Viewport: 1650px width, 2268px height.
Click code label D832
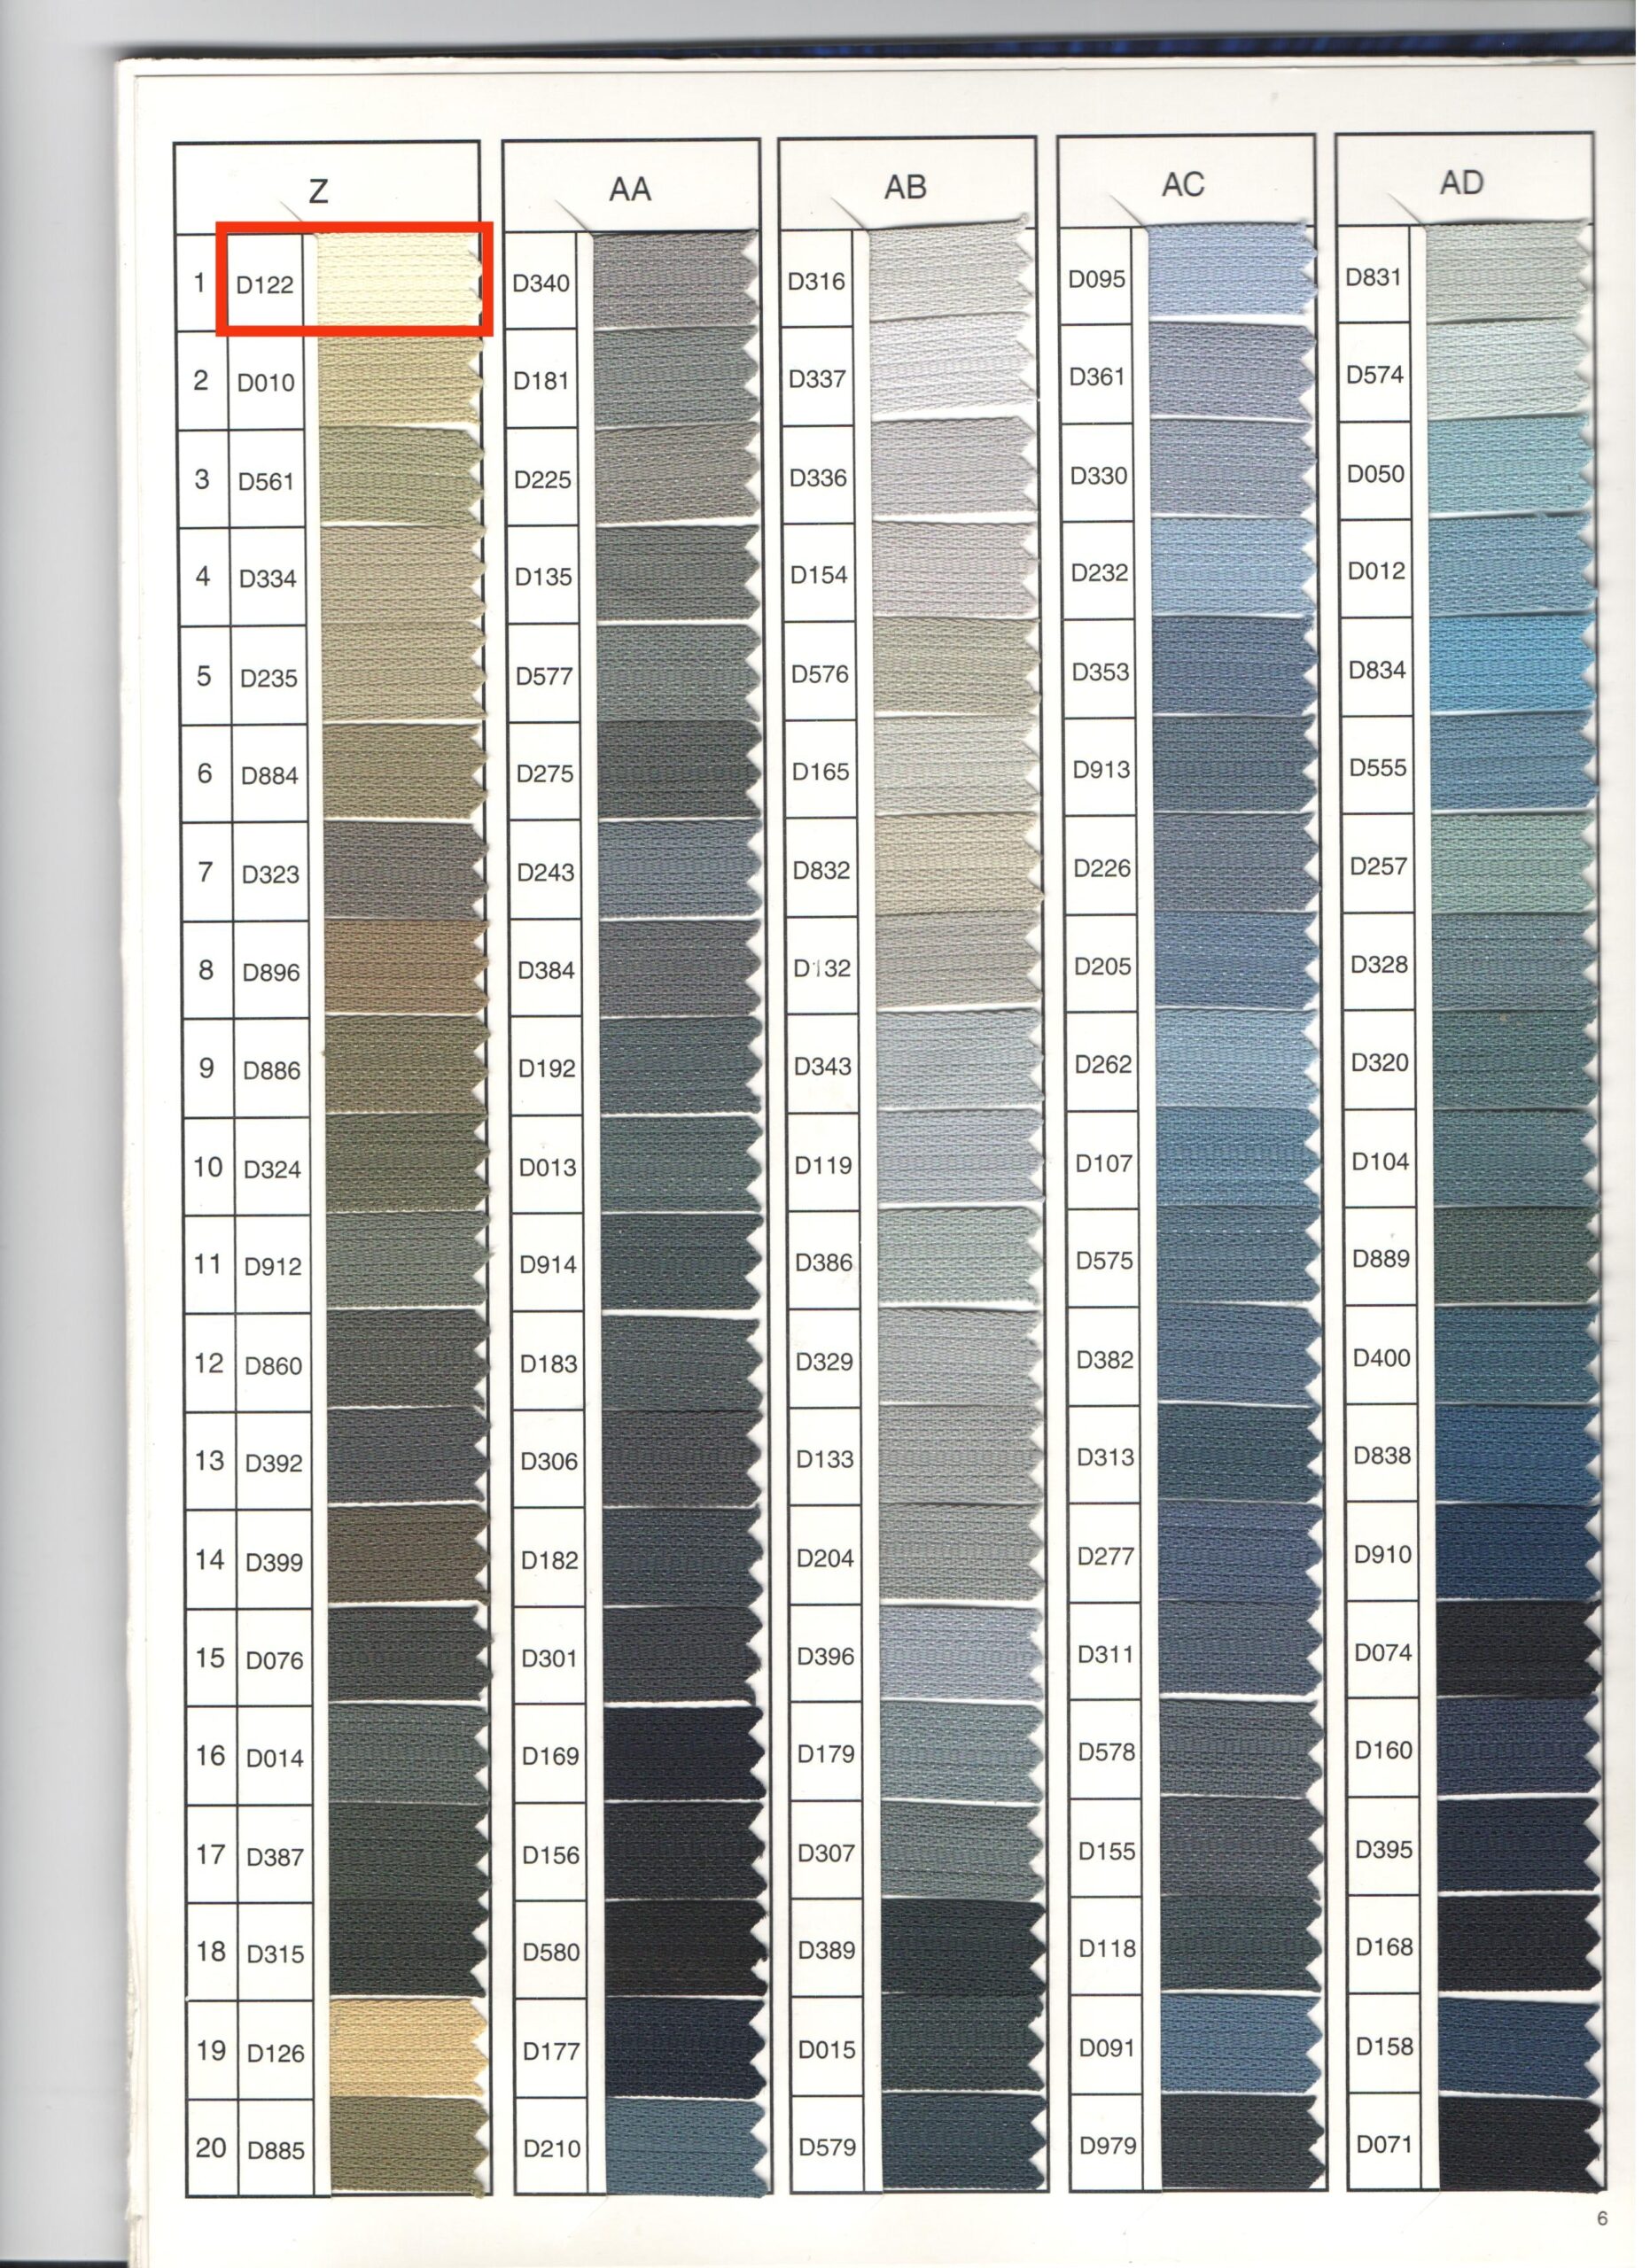821,870
